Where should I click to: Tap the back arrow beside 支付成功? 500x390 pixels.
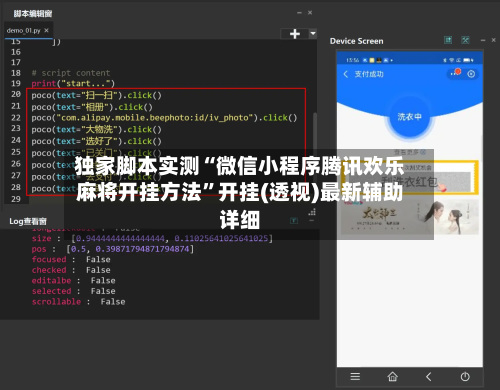point(346,74)
